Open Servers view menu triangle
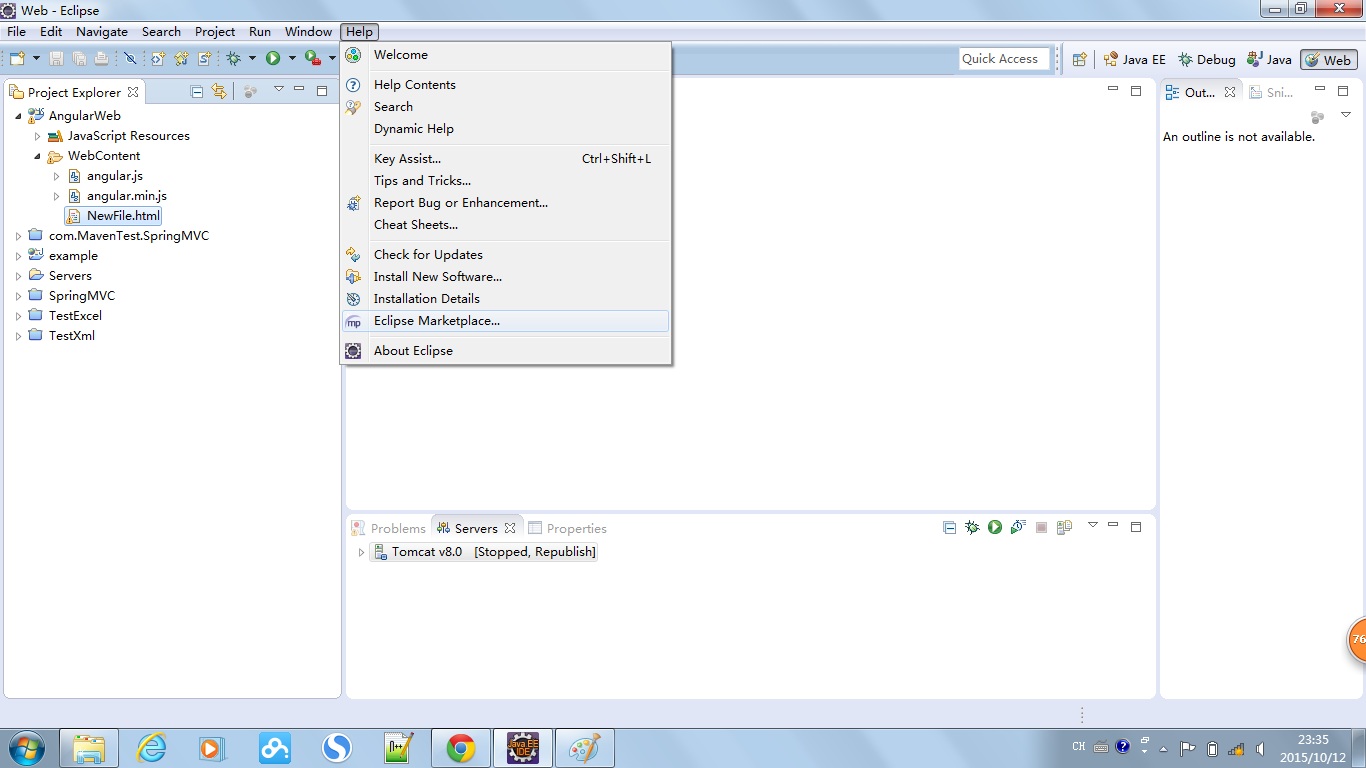The height and width of the screenshot is (768, 1366). click(x=1093, y=525)
